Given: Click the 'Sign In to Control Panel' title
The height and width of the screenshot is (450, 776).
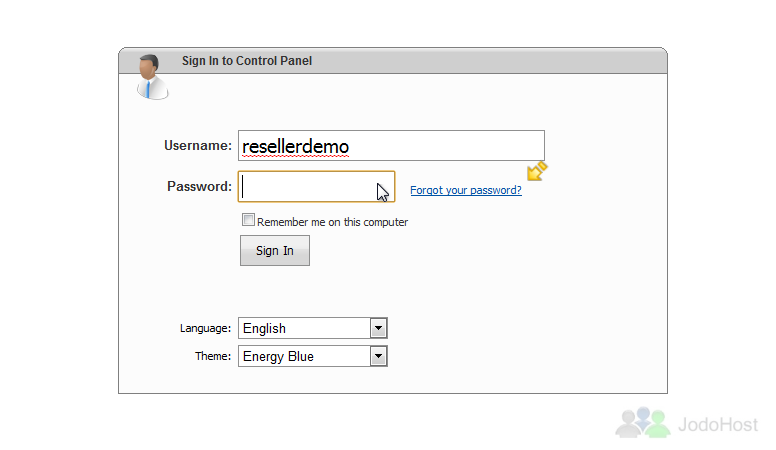Looking at the screenshot, I should [x=247, y=61].
